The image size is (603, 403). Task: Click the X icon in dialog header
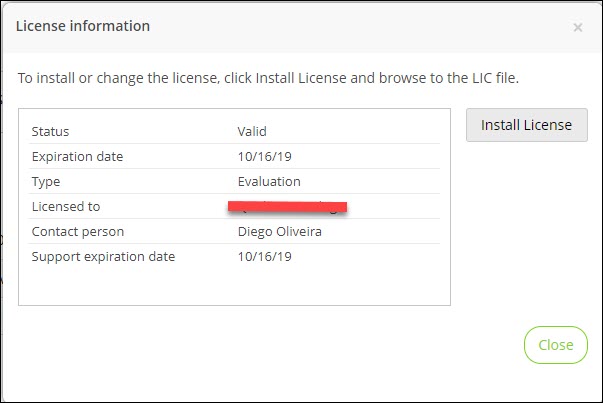coord(577,28)
